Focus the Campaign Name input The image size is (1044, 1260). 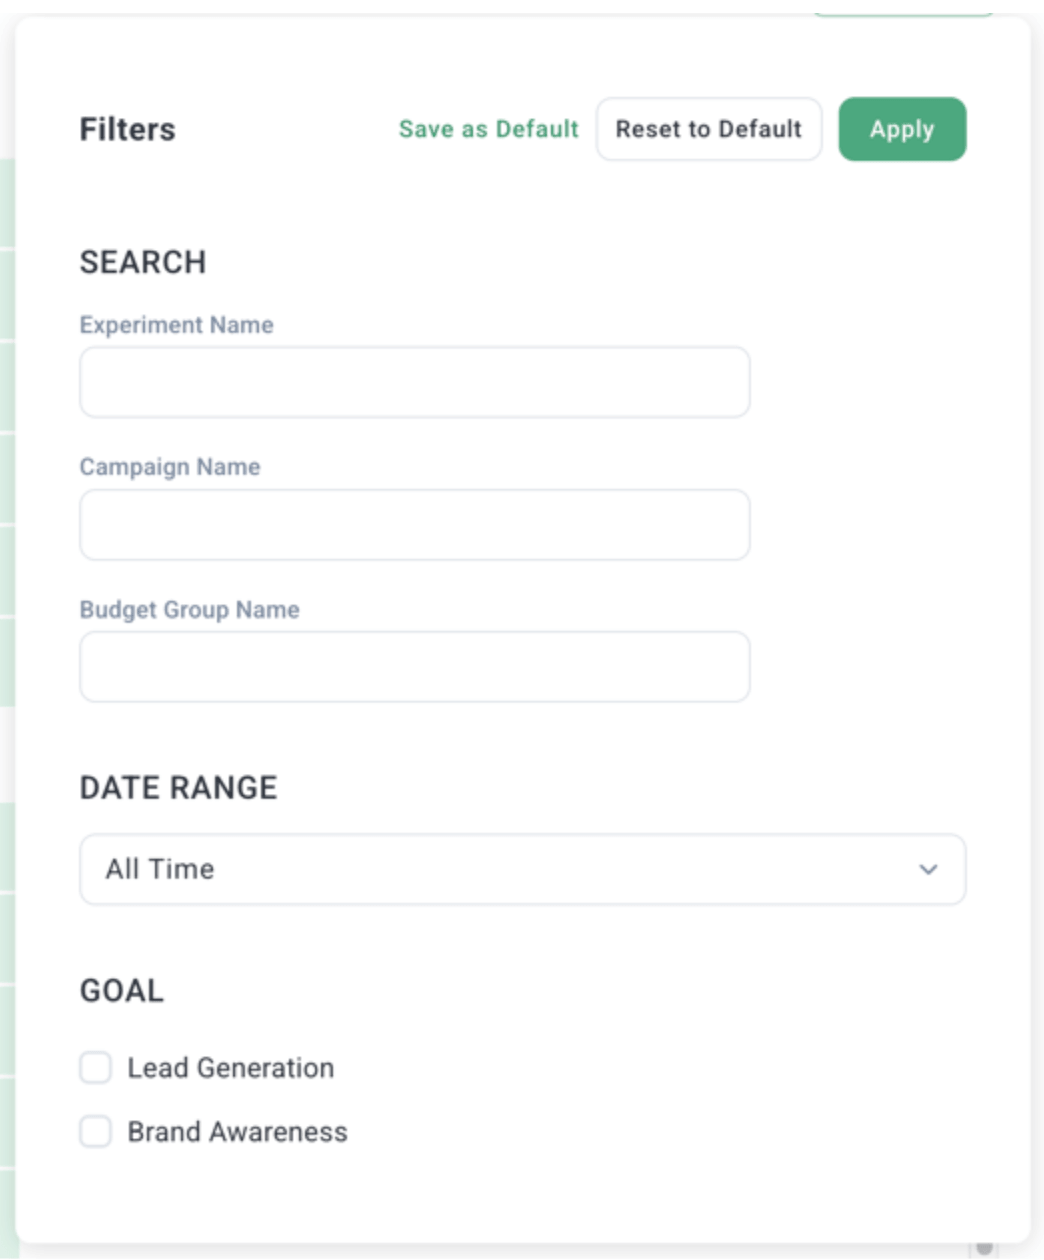[414, 523]
